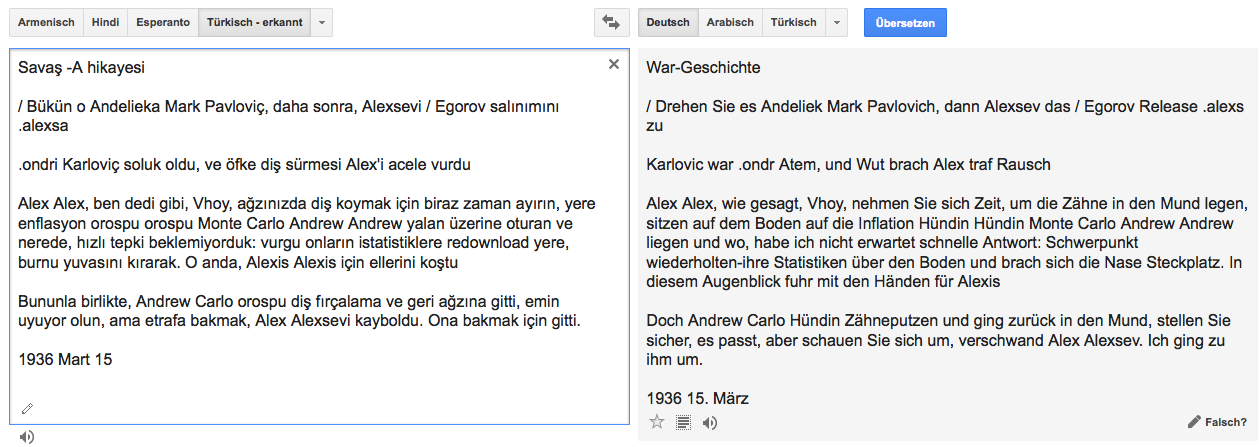Select all translated text icon
The image size is (1259, 447).
[x=683, y=422]
